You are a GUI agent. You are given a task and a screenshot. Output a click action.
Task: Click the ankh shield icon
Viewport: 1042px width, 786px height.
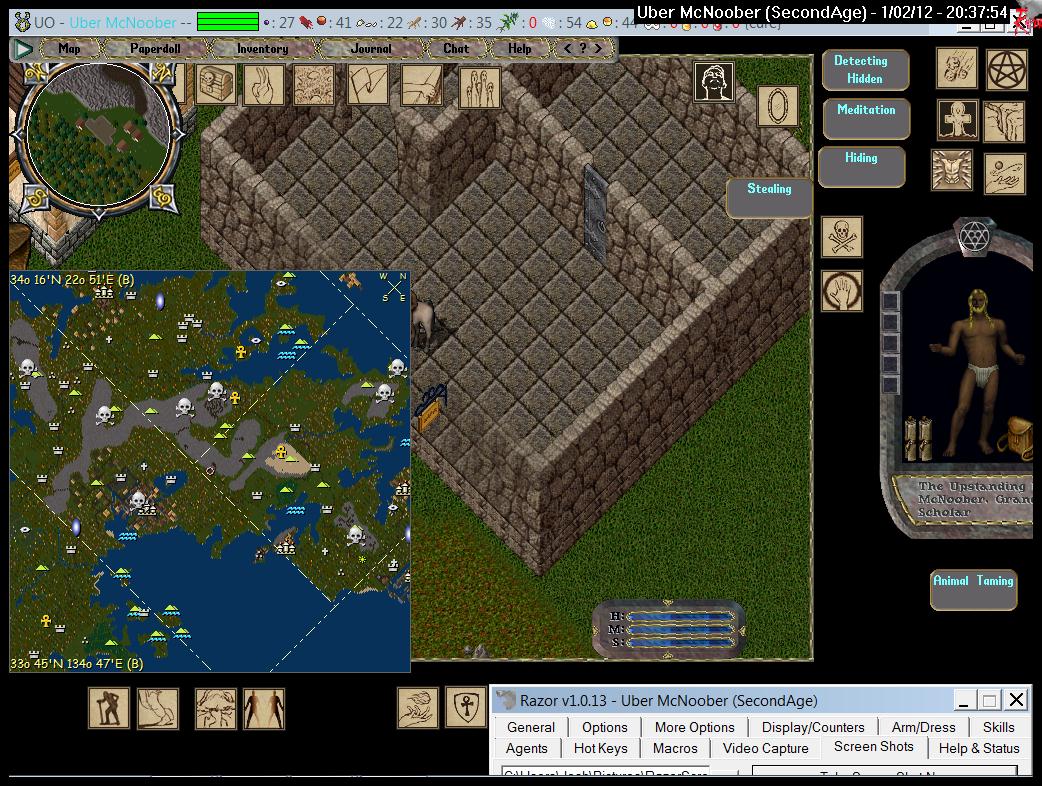tap(465, 707)
